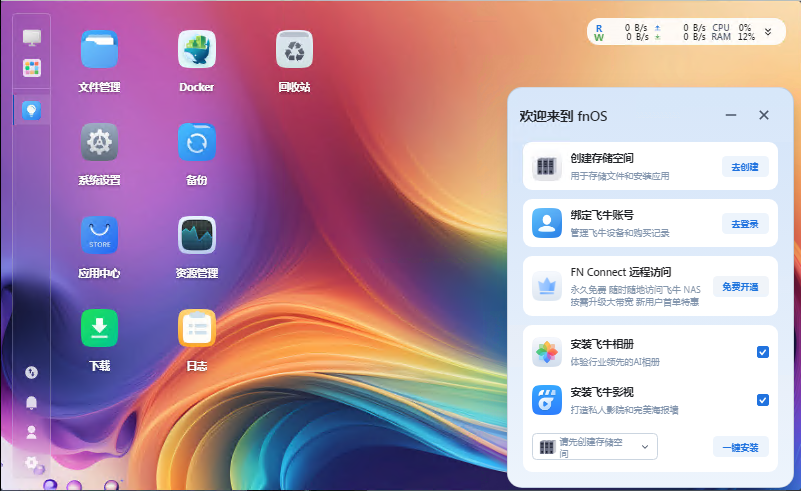Screen dimensions: 801x491
Task: Open the 日志 log app
Action: [197, 329]
